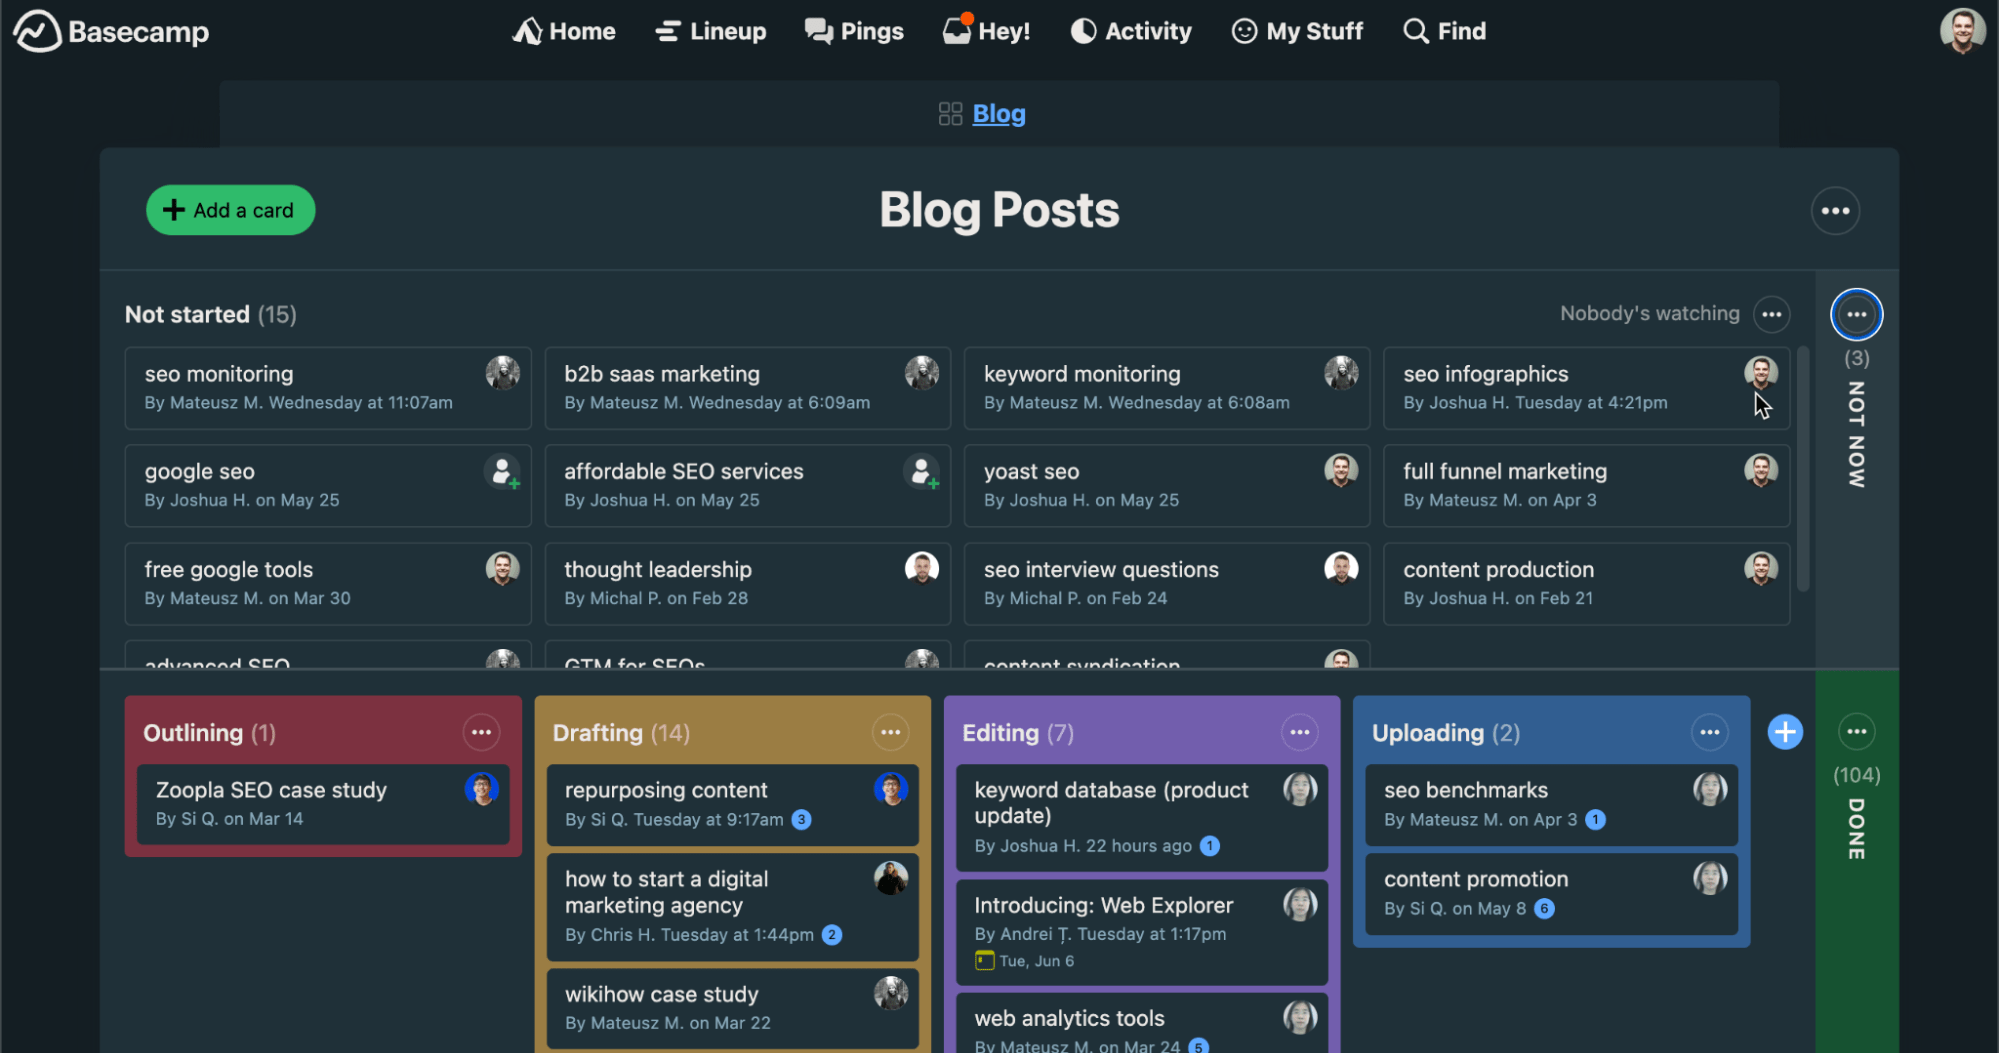The height and width of the screenshot is (1054, 1999).
Task: Click the avatar on thought leadership card
Action: pyautogui.click(x=922, y=568)
